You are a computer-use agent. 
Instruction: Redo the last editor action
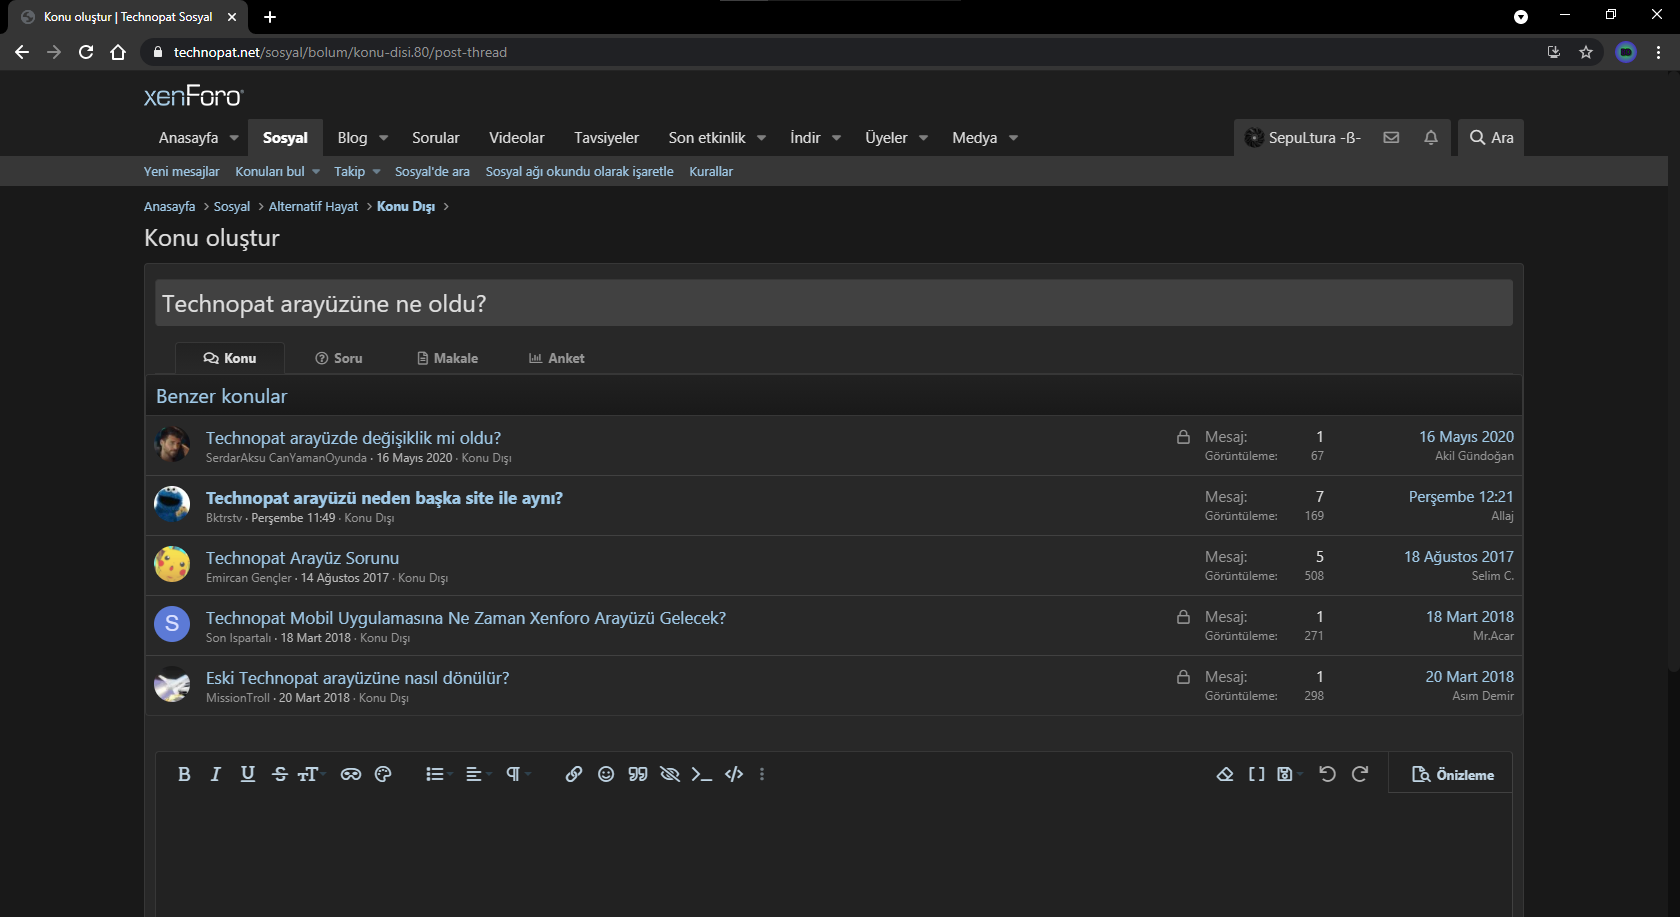click(x=1360, y=774)
